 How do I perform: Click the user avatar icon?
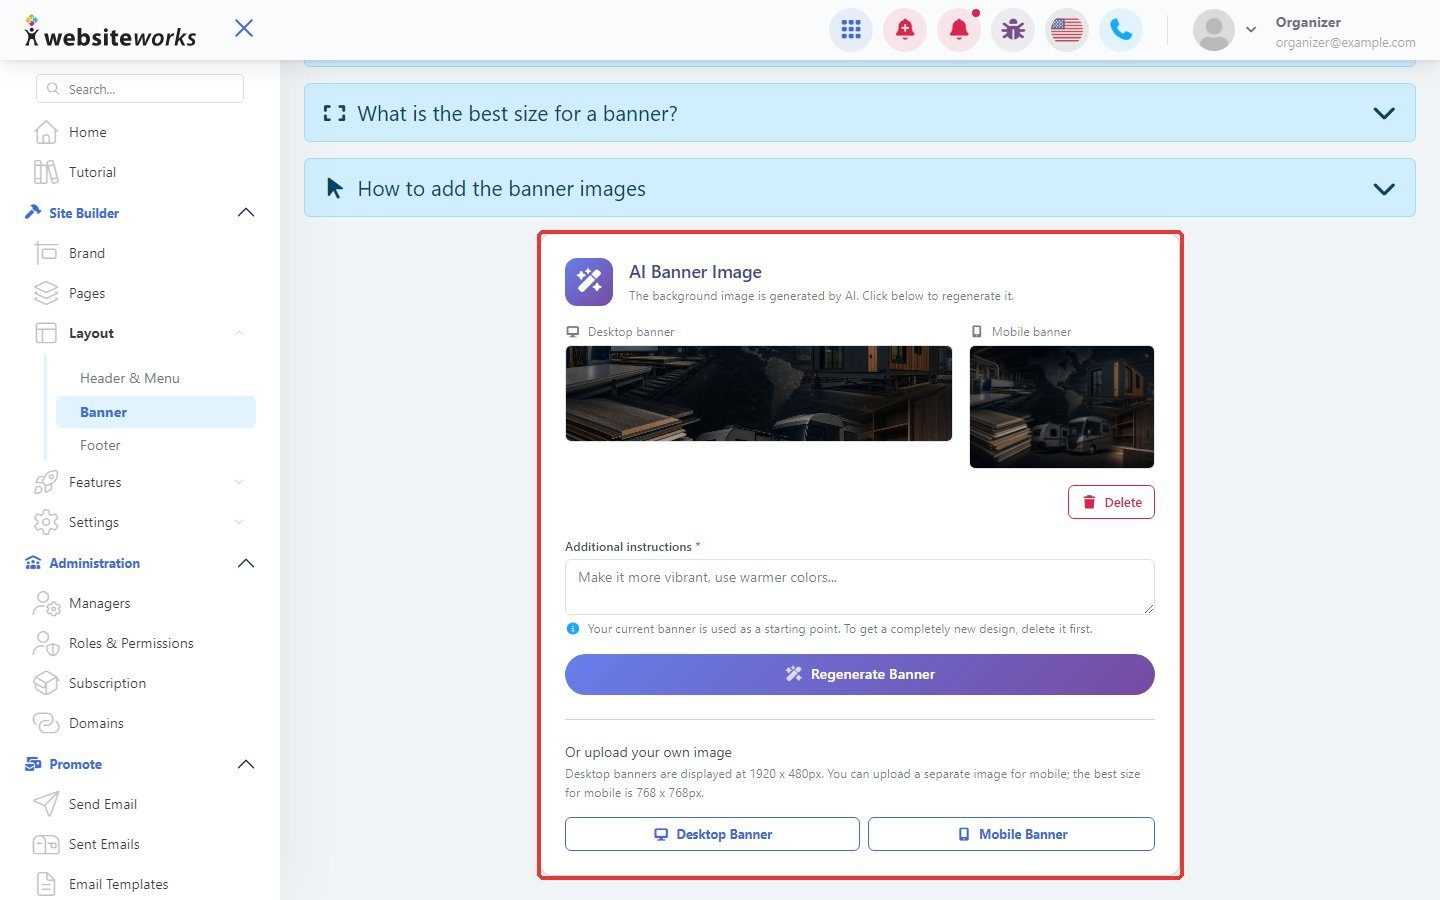point(1214,30)
